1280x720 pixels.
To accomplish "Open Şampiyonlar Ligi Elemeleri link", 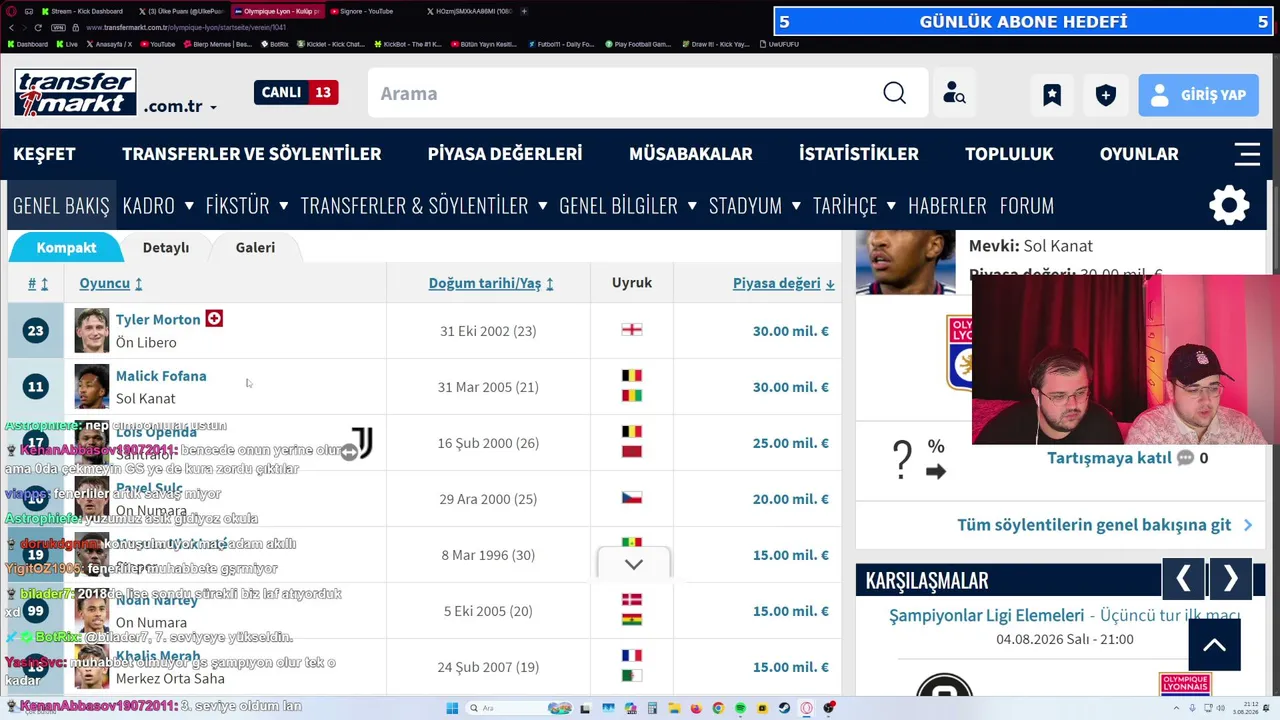I will point(986,615).
